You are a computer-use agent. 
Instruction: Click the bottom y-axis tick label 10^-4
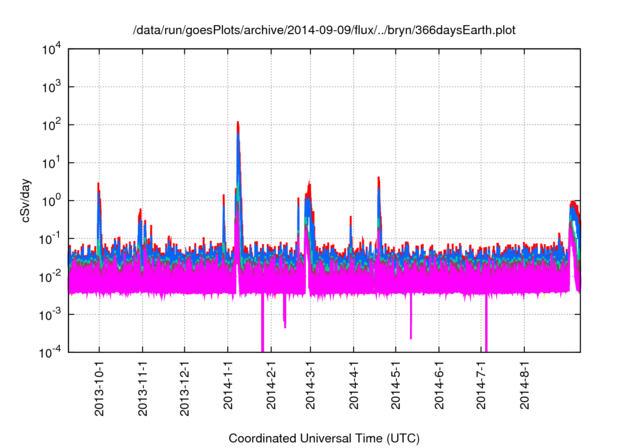click(x=52, y=352)
